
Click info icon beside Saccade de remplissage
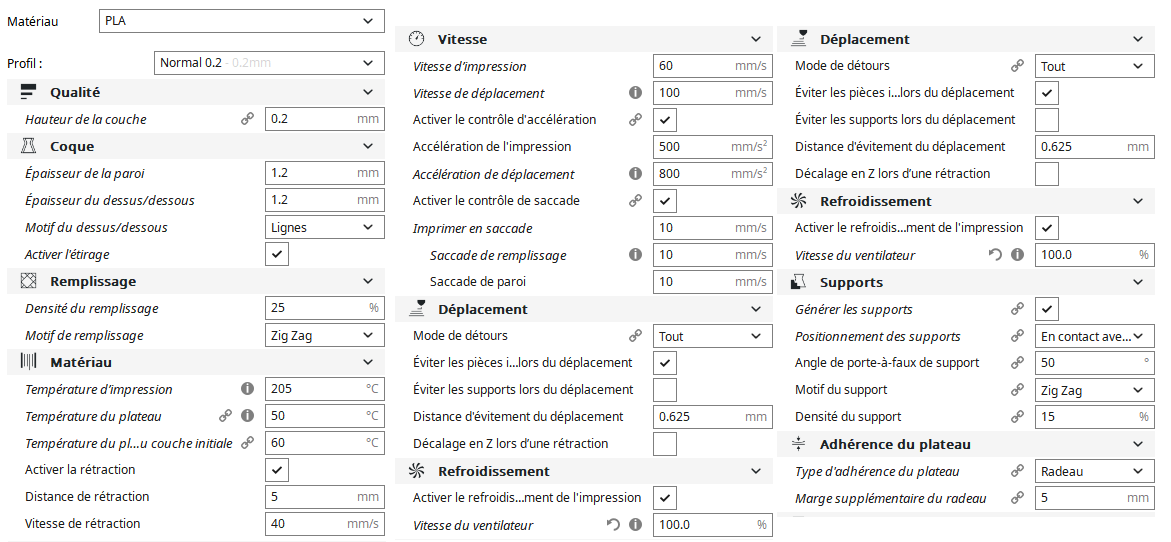coord(636,255)
